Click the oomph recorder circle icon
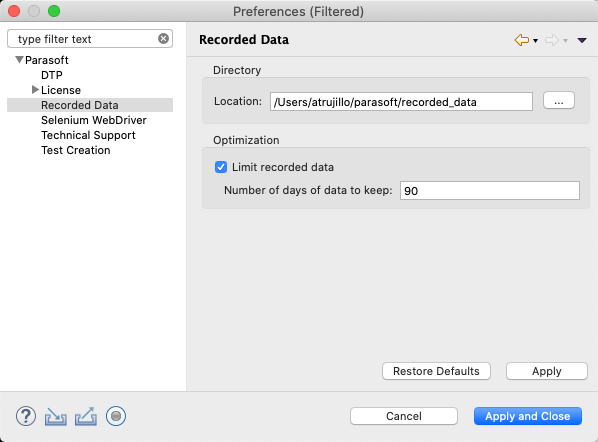 116,416
